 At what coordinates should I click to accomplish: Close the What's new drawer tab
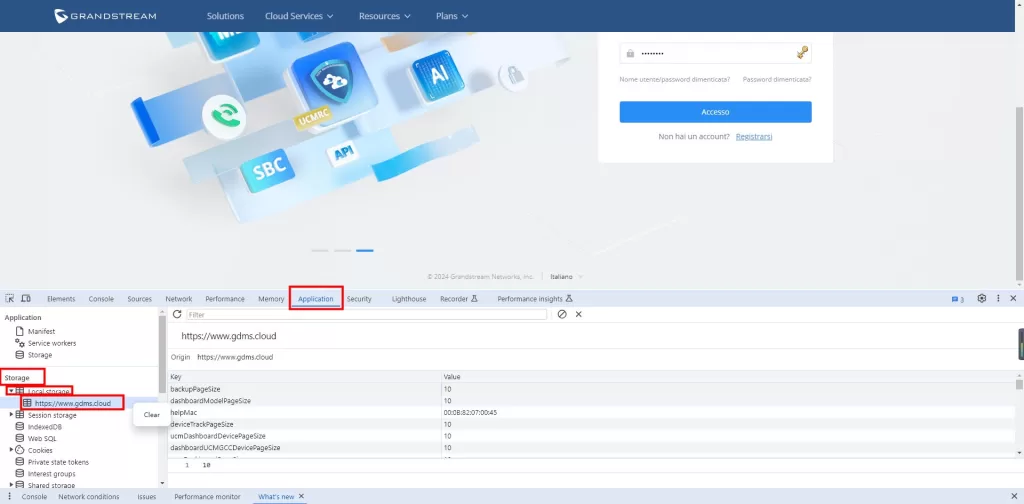coord(301,497)
